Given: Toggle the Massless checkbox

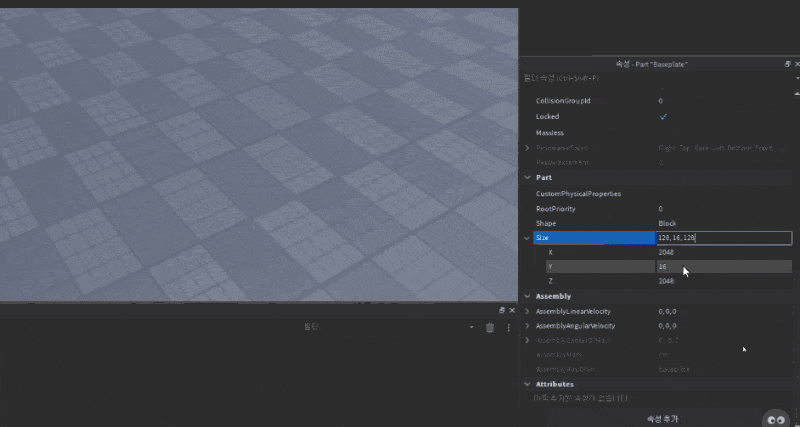Looking at the screenshot, I should point(662,132).
